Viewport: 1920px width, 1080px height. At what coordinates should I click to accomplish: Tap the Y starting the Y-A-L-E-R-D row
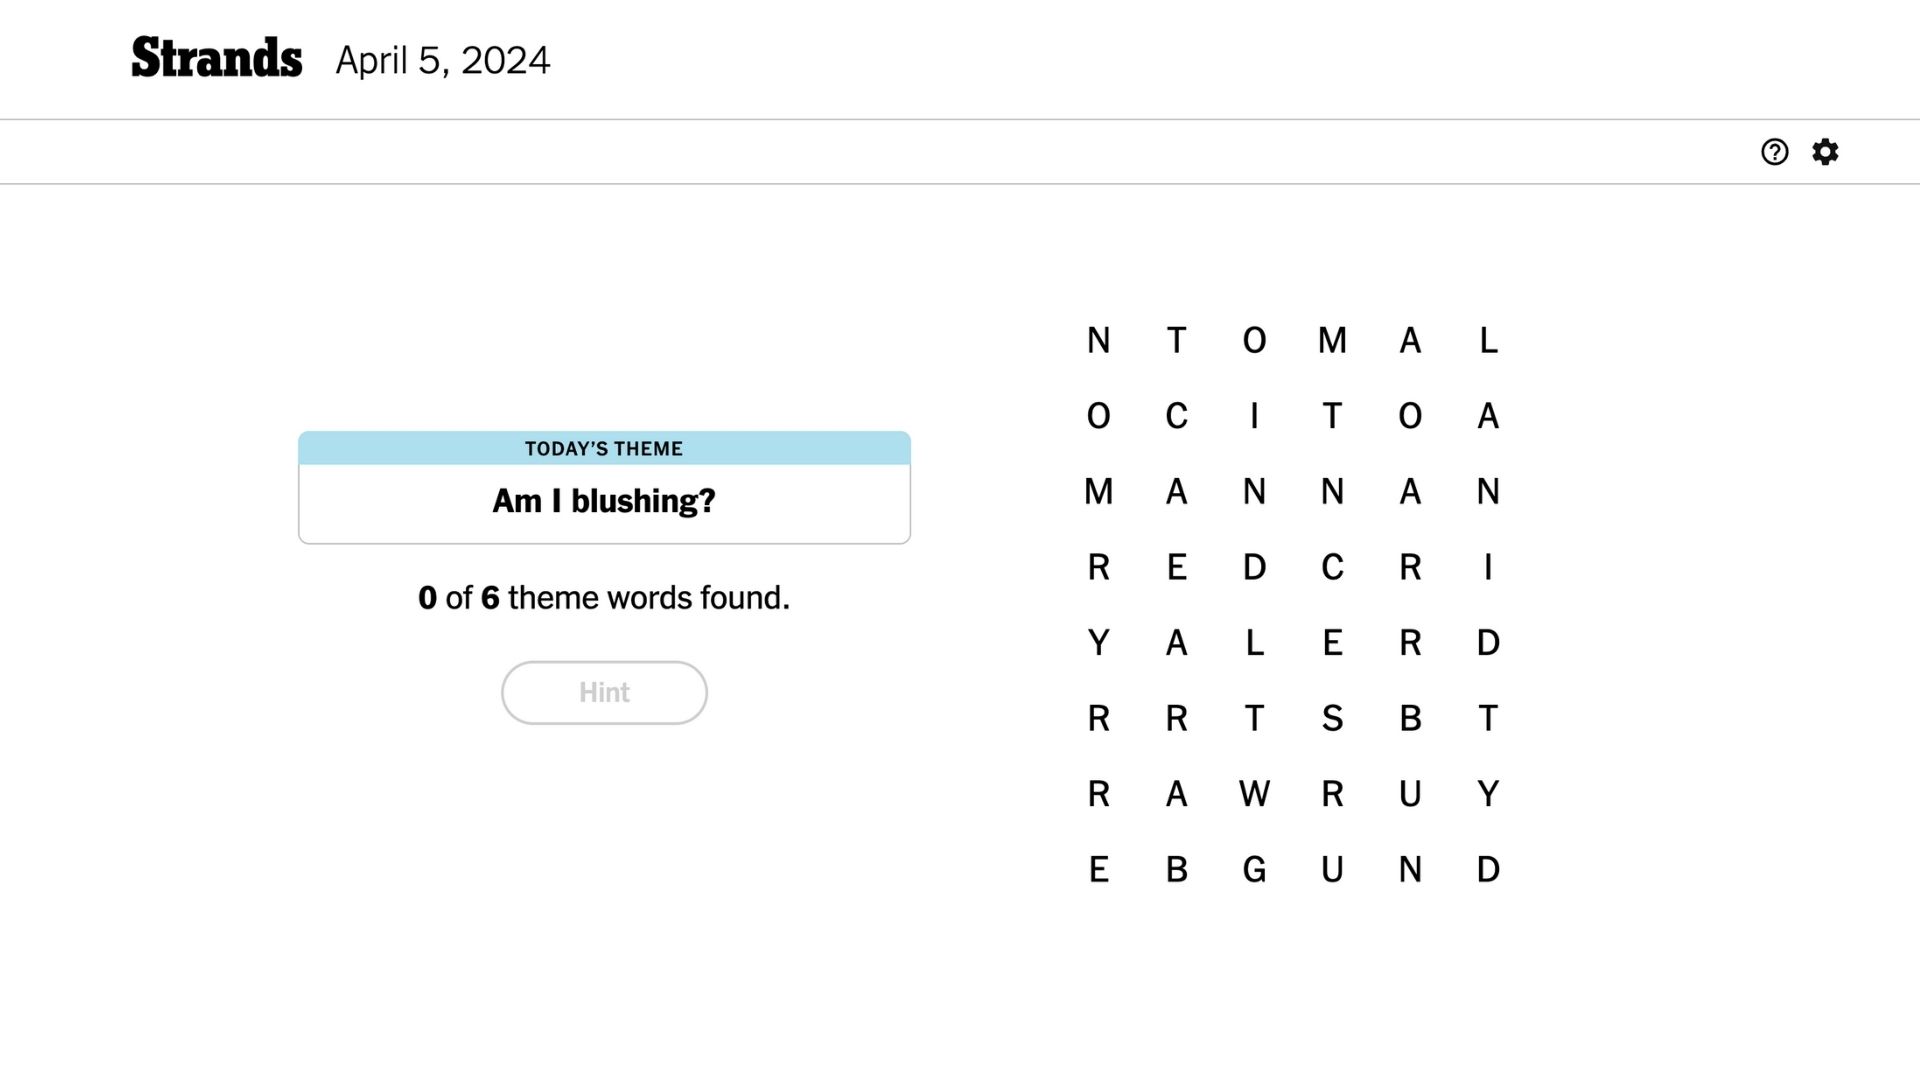(x=1098, y=642)
